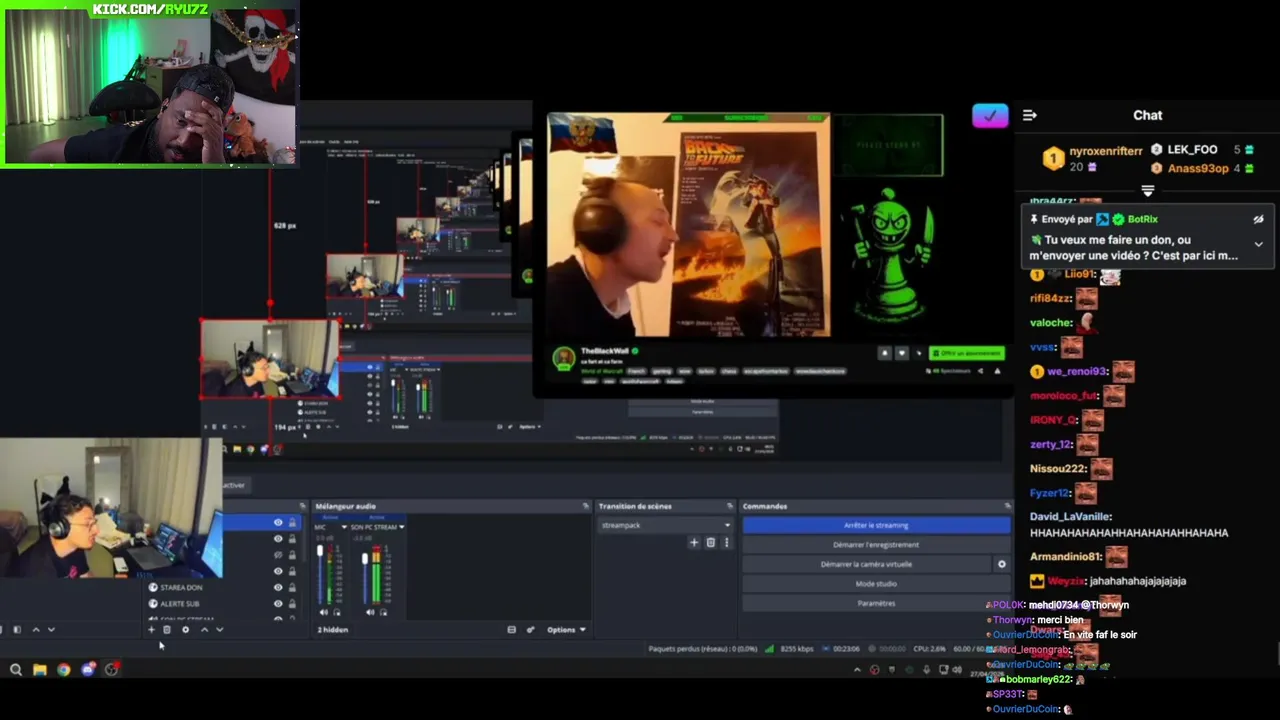1280x720 pixels.
Task: Open Discord from the taskbar
Action: point(87,669)
